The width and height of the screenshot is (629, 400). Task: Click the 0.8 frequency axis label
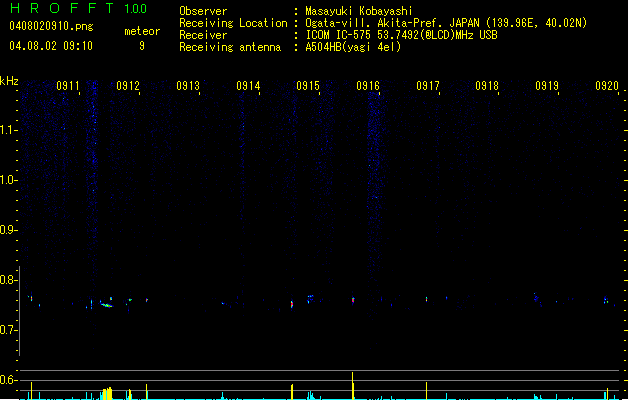8,280
